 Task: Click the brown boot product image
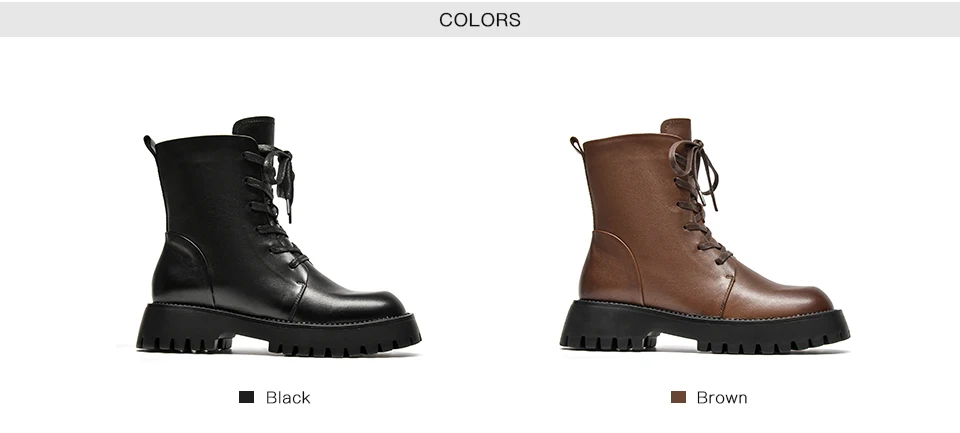click(x=704, y=236)
